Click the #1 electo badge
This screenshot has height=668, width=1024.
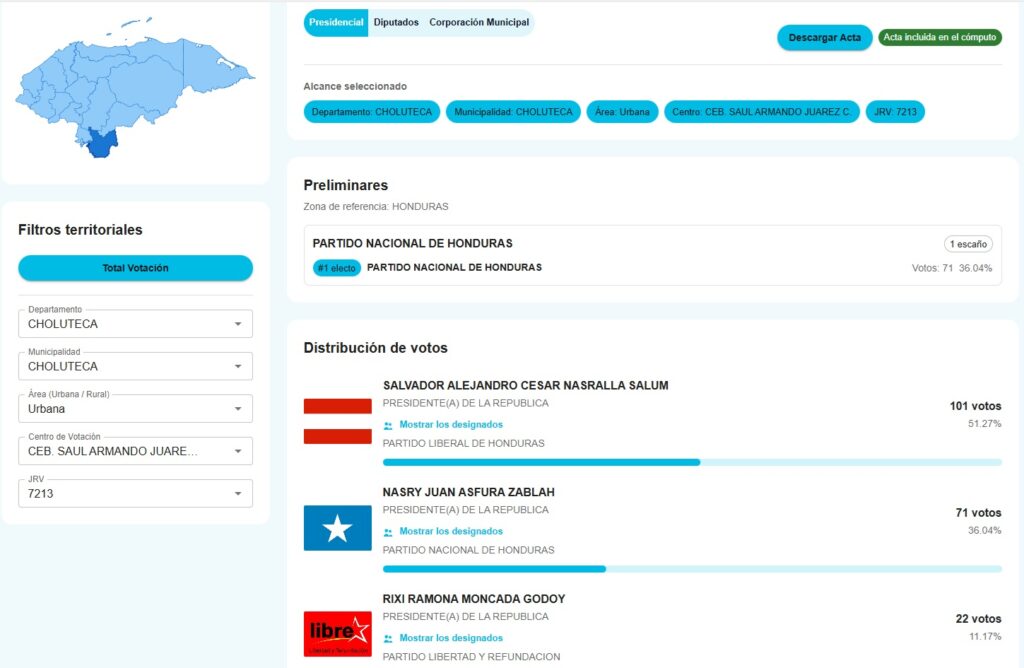tap(337, 268)
